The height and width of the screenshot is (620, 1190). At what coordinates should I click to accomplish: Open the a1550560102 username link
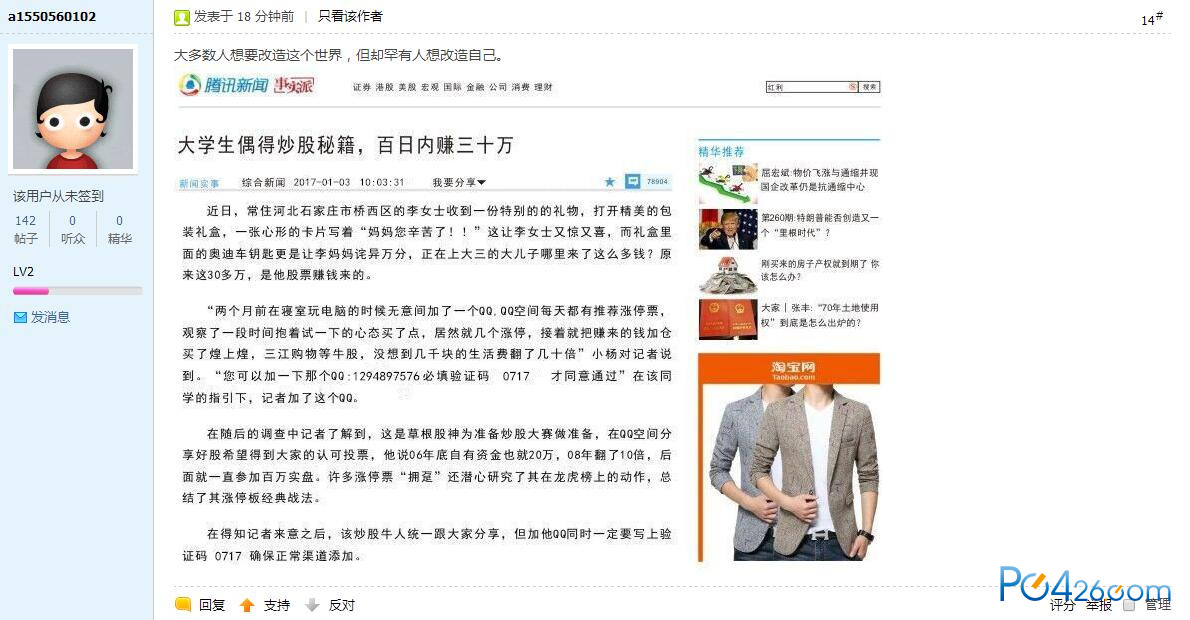52,16
